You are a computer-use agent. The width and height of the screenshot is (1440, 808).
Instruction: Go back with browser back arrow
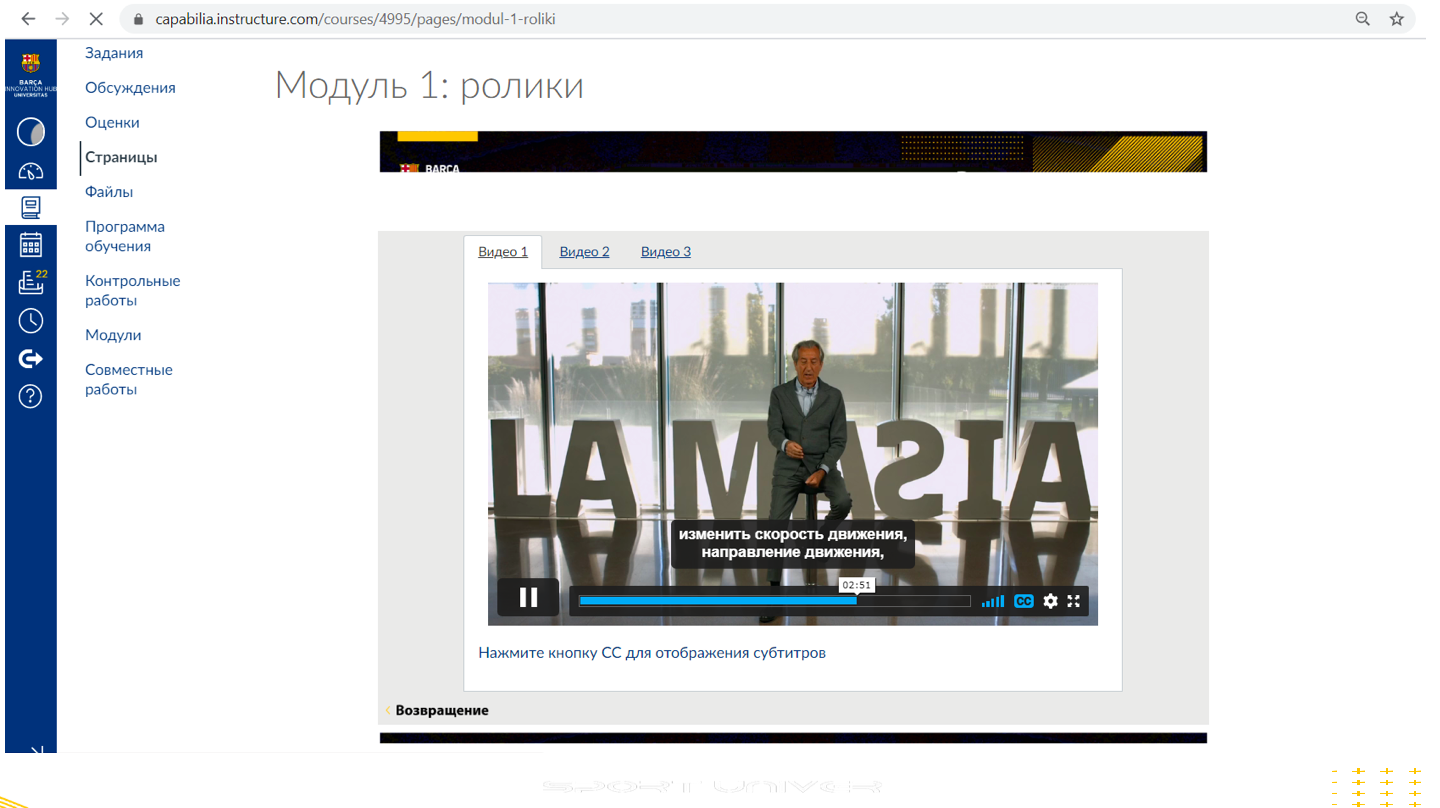point(28,19)
